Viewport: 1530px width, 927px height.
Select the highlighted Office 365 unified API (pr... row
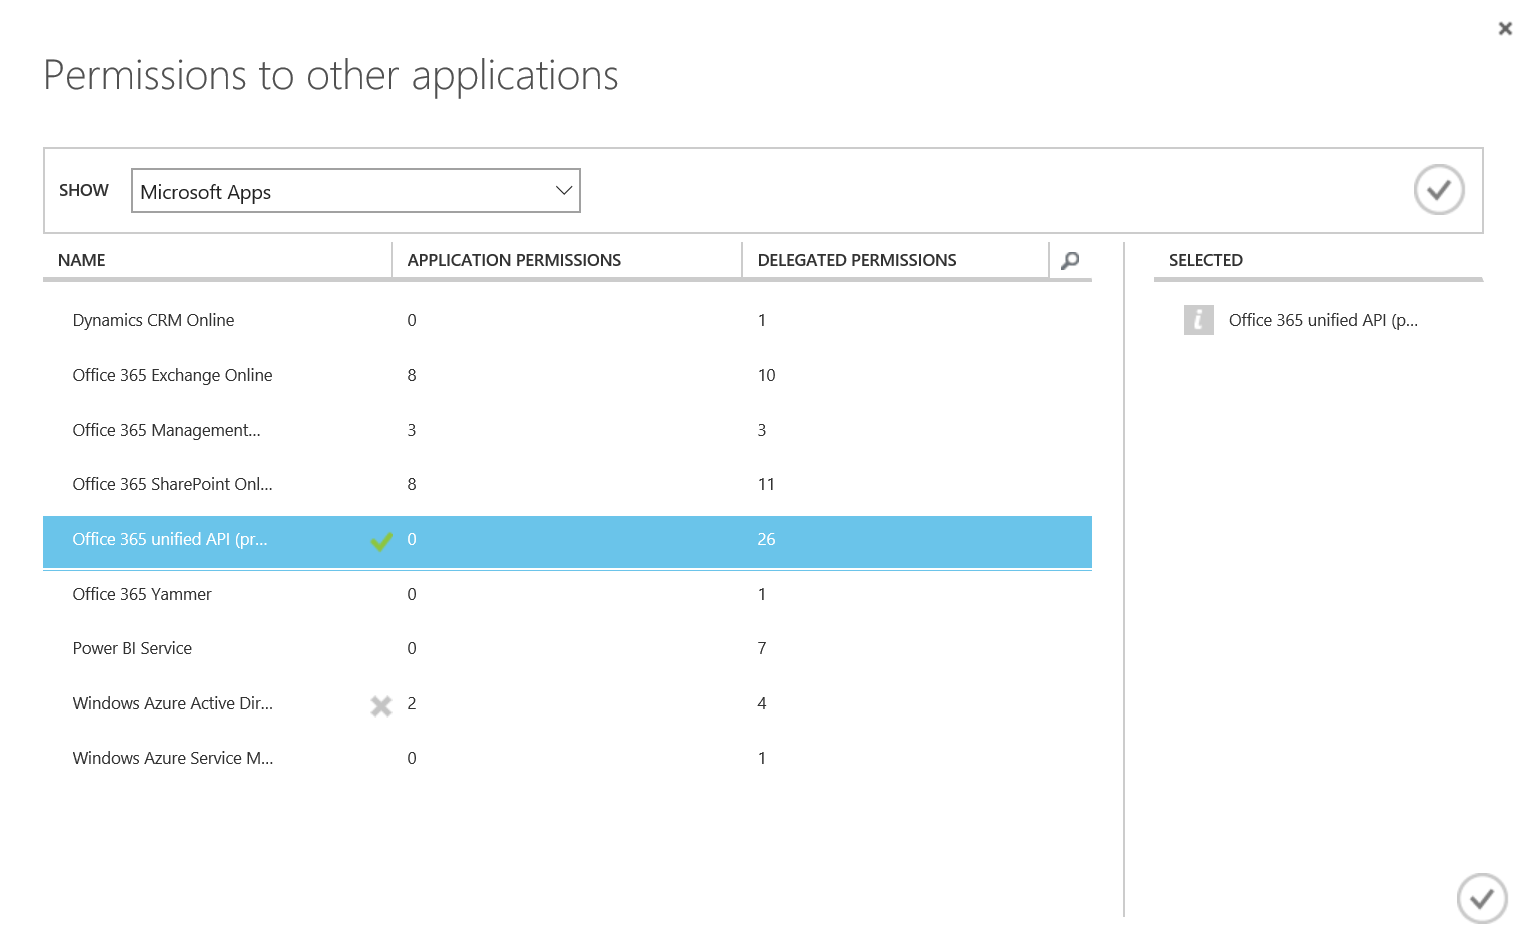point(567,542)
